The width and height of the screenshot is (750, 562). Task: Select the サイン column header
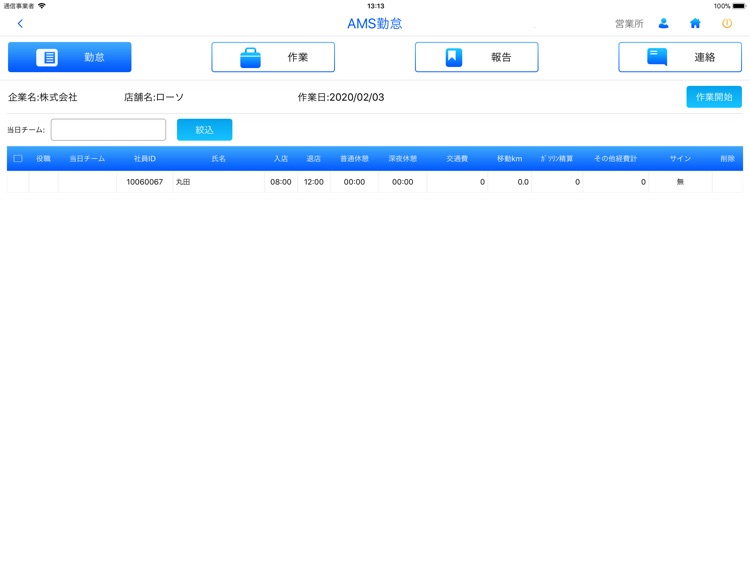click(680, 158)
